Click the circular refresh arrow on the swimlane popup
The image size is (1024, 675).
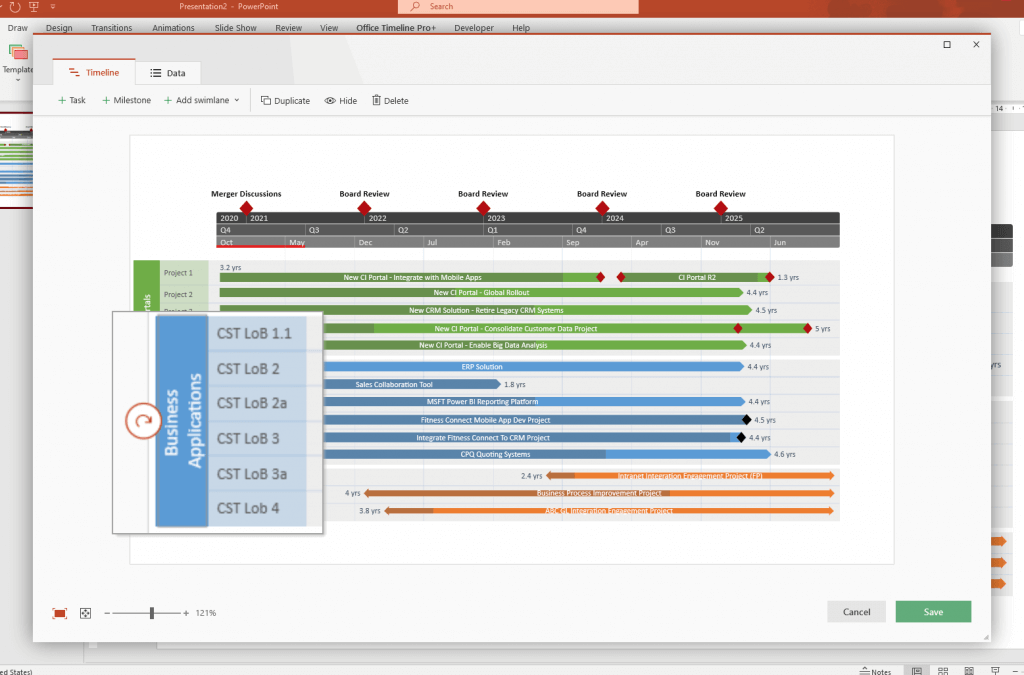click(x=143, y=422)
